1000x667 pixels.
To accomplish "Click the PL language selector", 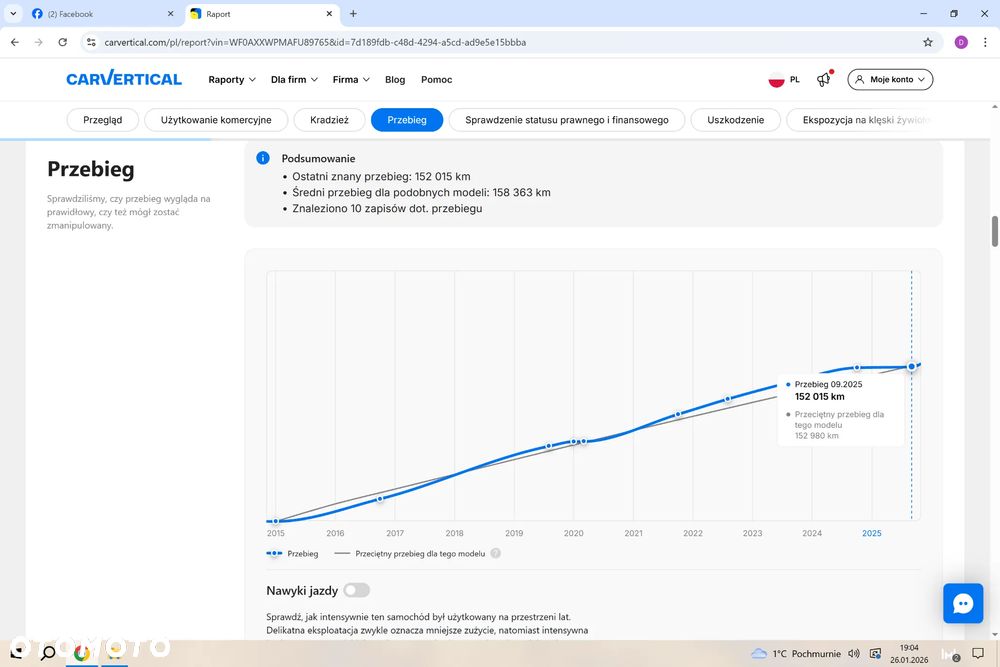I will tap(794, 80).
